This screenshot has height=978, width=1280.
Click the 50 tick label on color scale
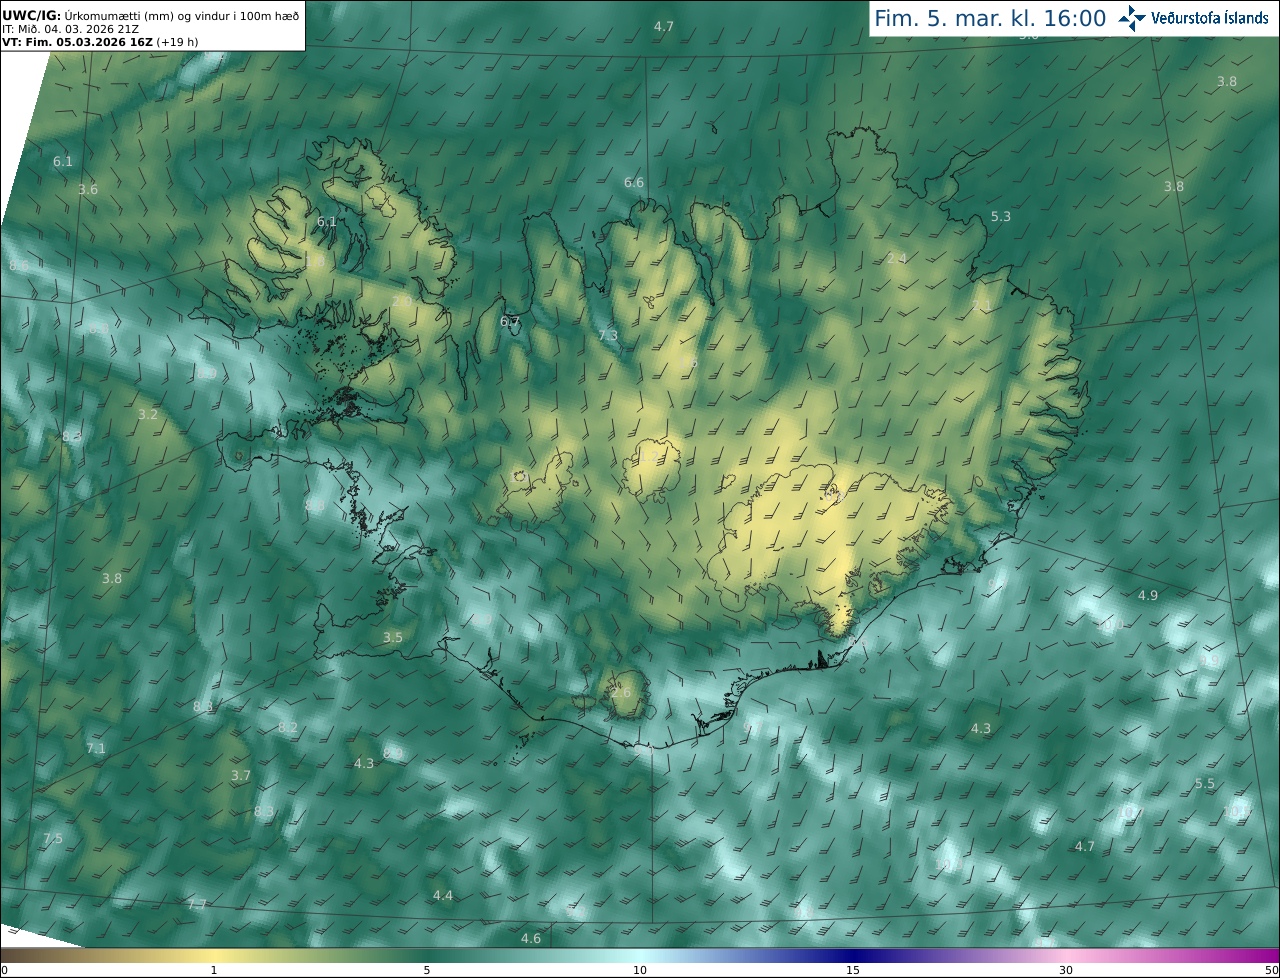(x=1272, y=970)
